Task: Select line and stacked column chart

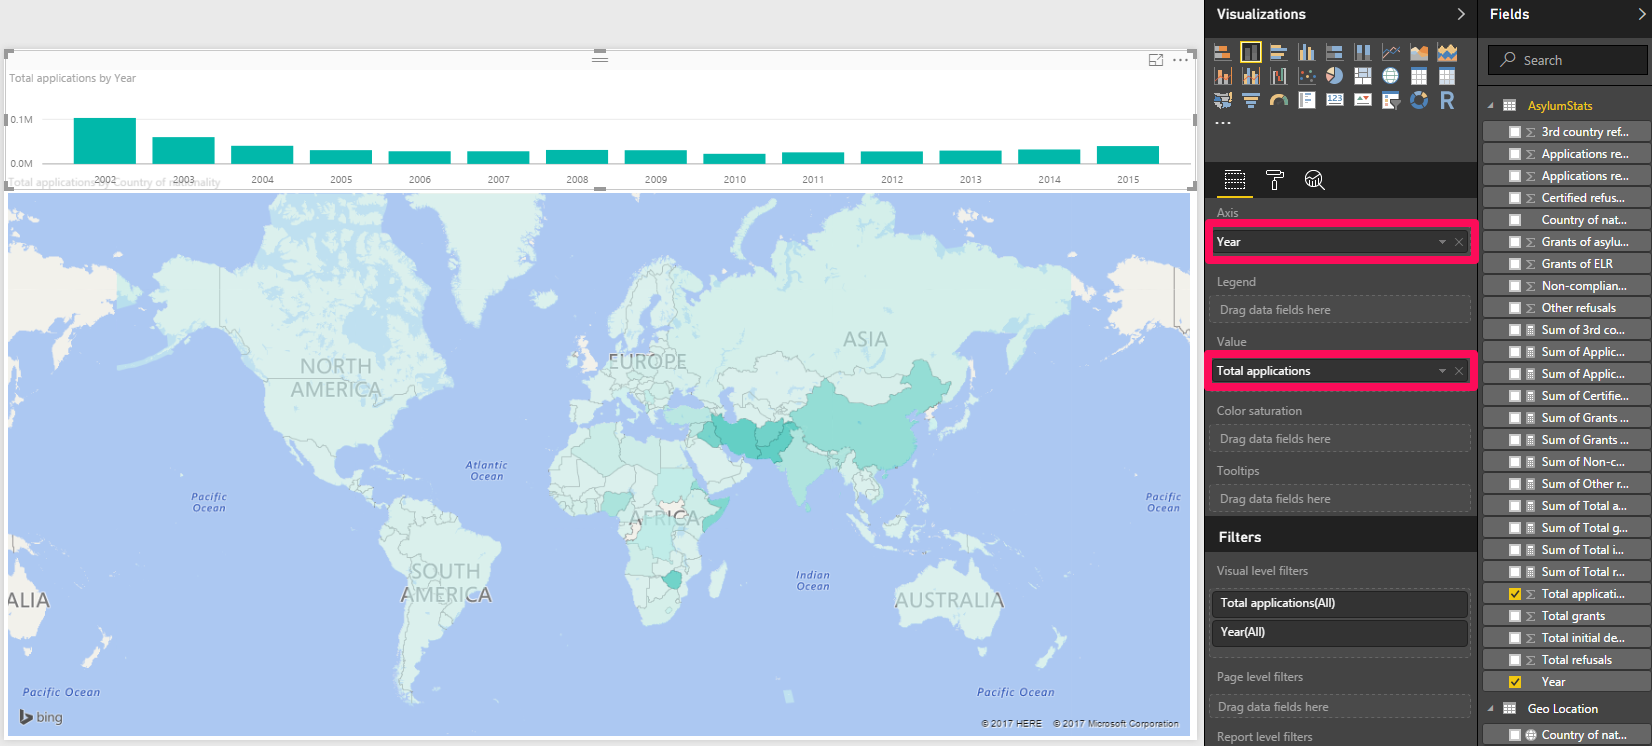Action: 1222,76
